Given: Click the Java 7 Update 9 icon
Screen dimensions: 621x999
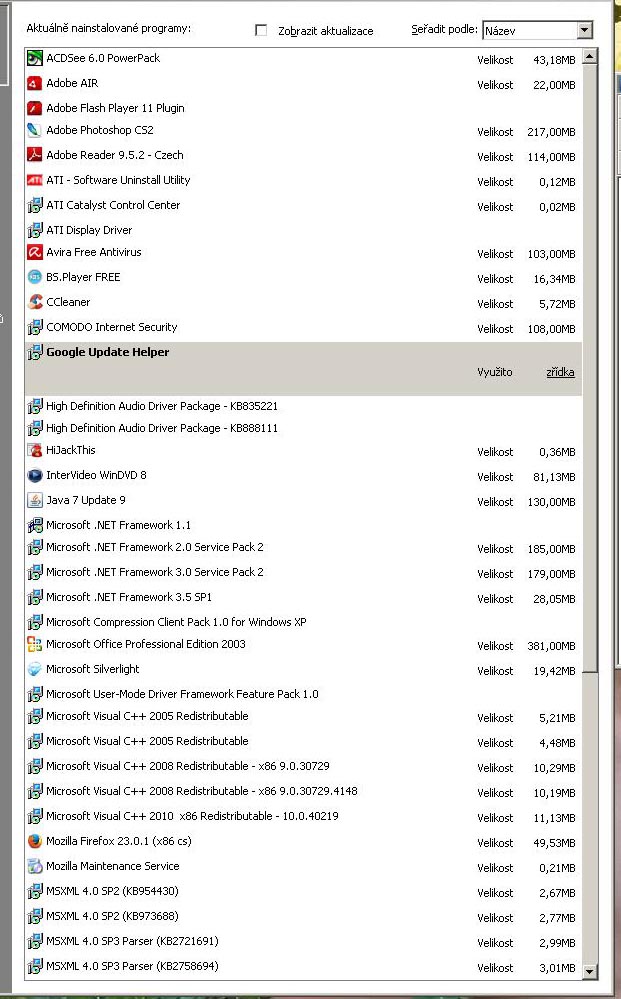Looking at the screenshot, I should (x=34, y=500).
